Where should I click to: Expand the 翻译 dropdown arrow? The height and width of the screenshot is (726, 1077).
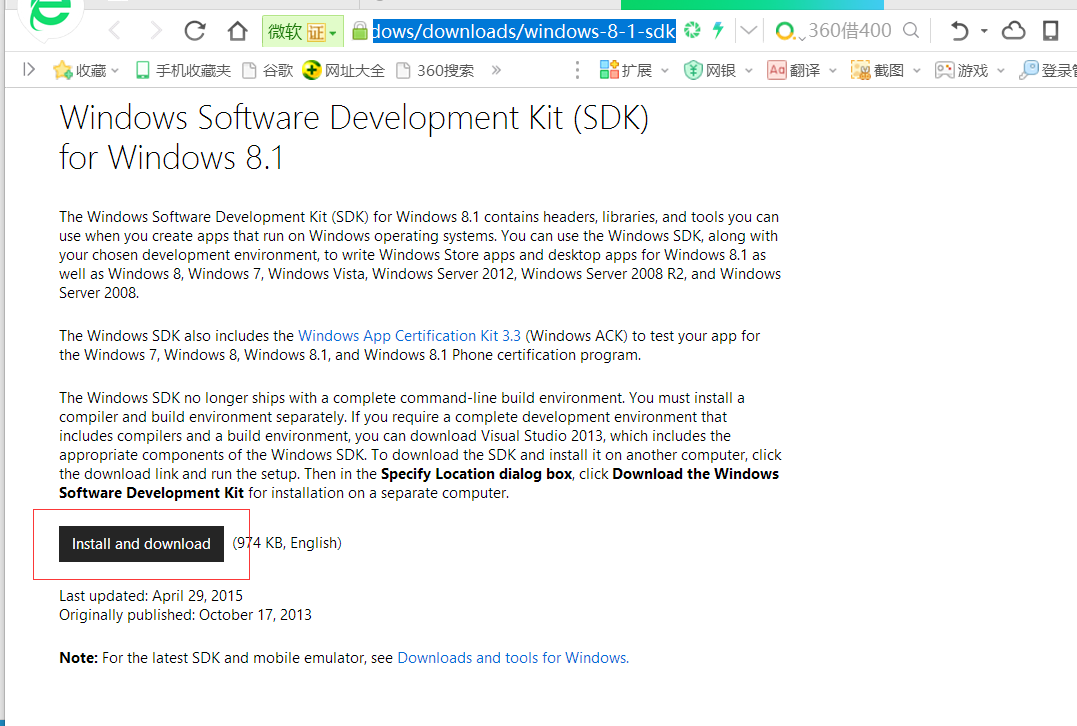coord(833,71)
